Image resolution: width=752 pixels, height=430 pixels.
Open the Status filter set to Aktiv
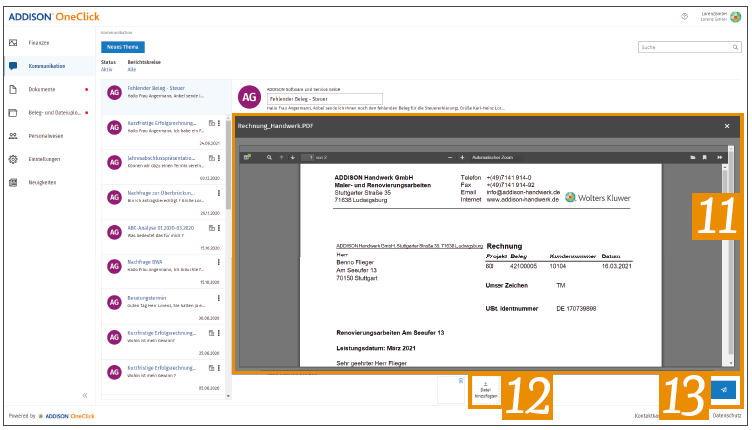107,70
